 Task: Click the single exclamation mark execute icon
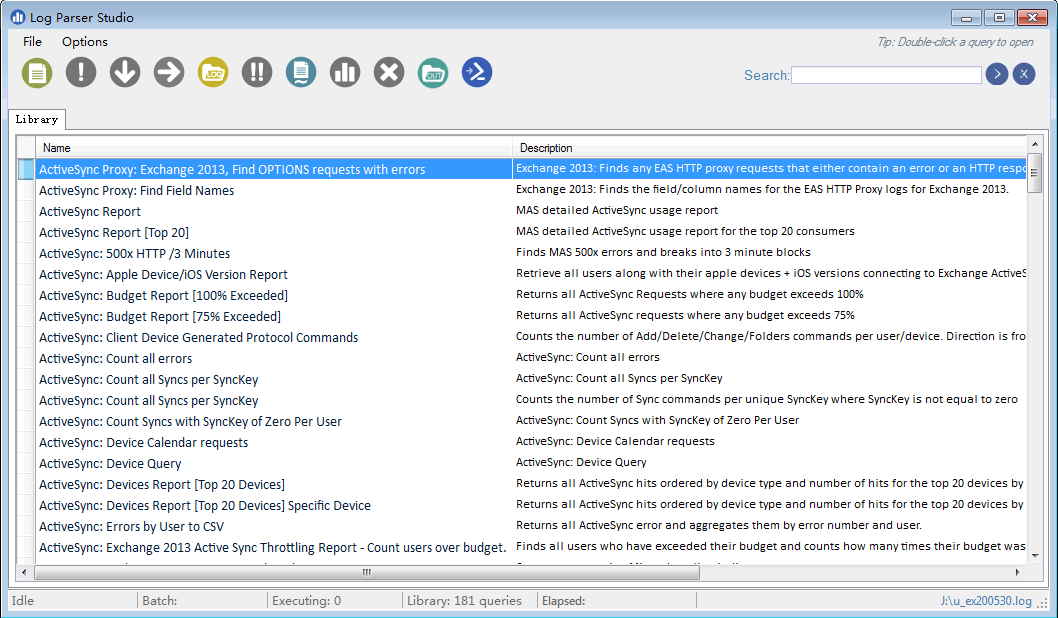point(81,72)
